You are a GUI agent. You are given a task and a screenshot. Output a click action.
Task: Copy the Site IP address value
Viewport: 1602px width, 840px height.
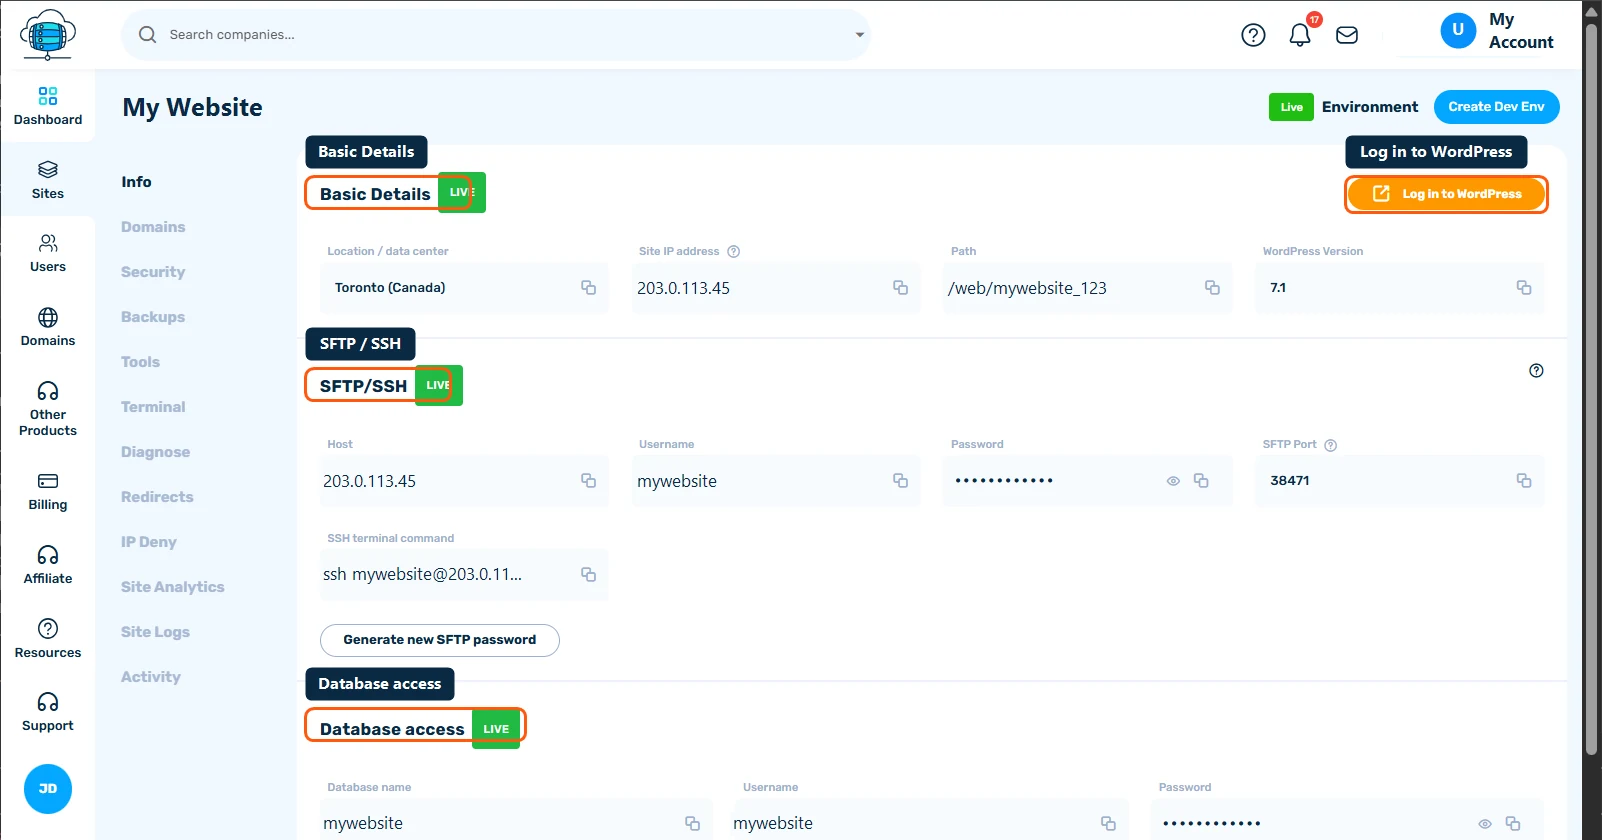click(900, 288)
